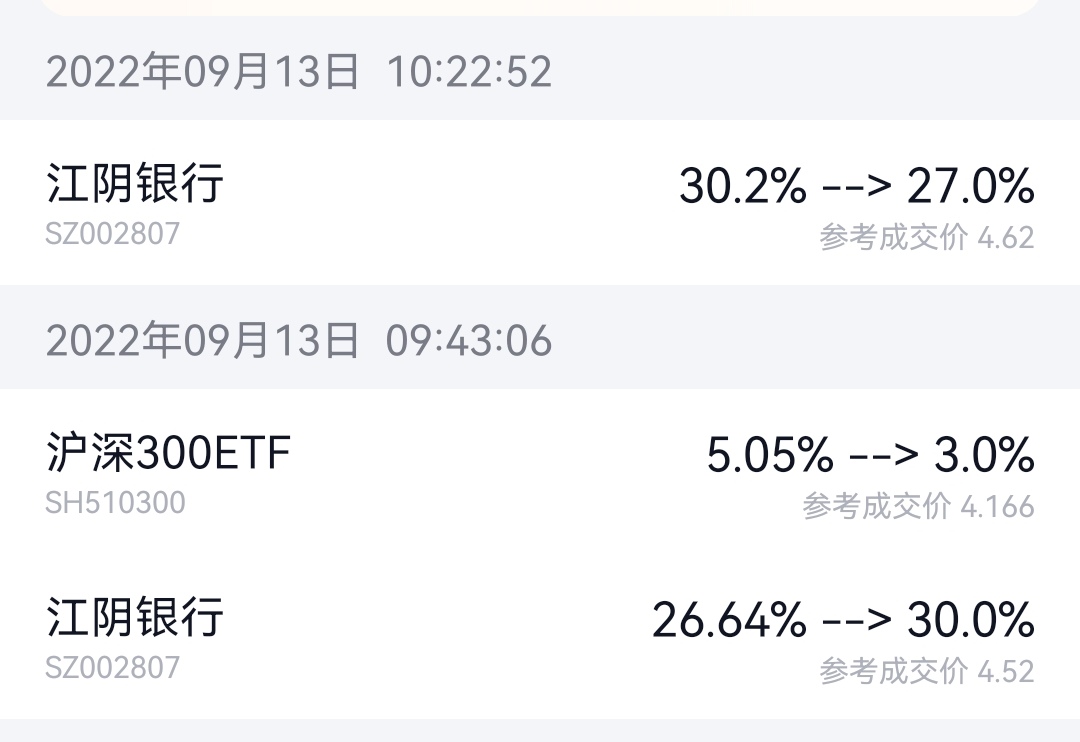Tap the cream-colored card at the top
This screenshot has width=1080, height=742.
click(540, 7)
